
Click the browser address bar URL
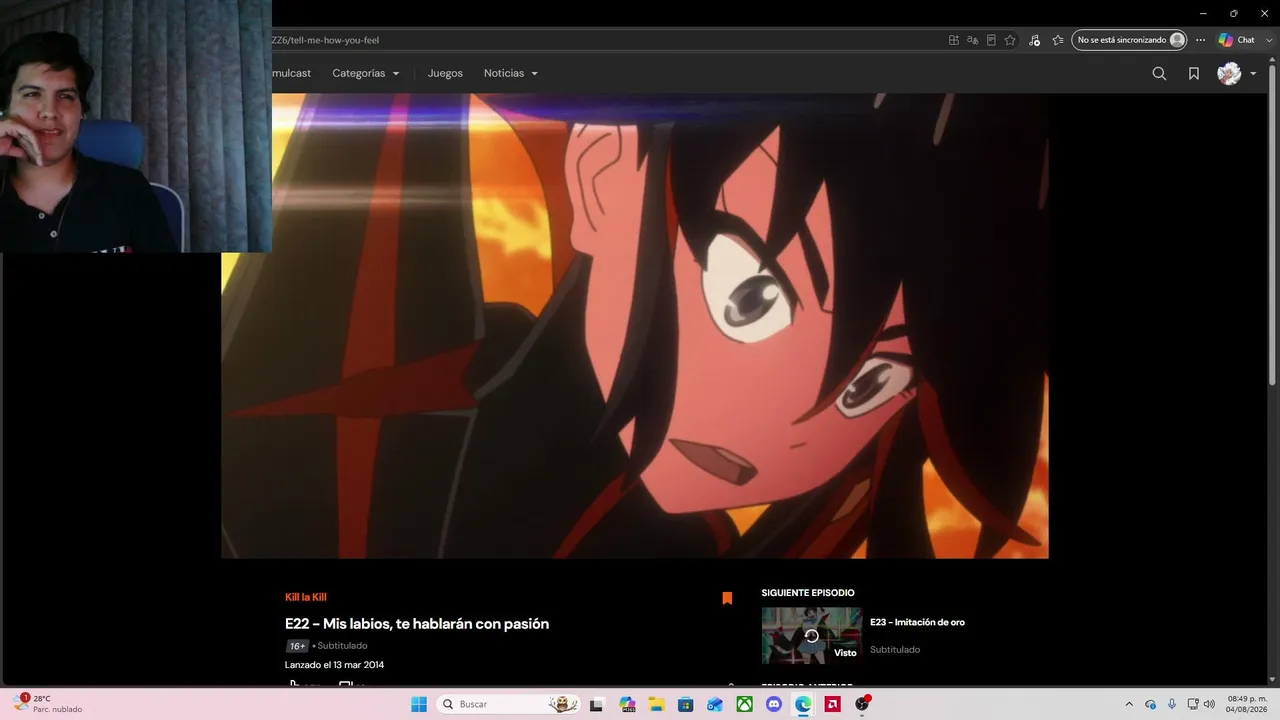tap(326, 40)
